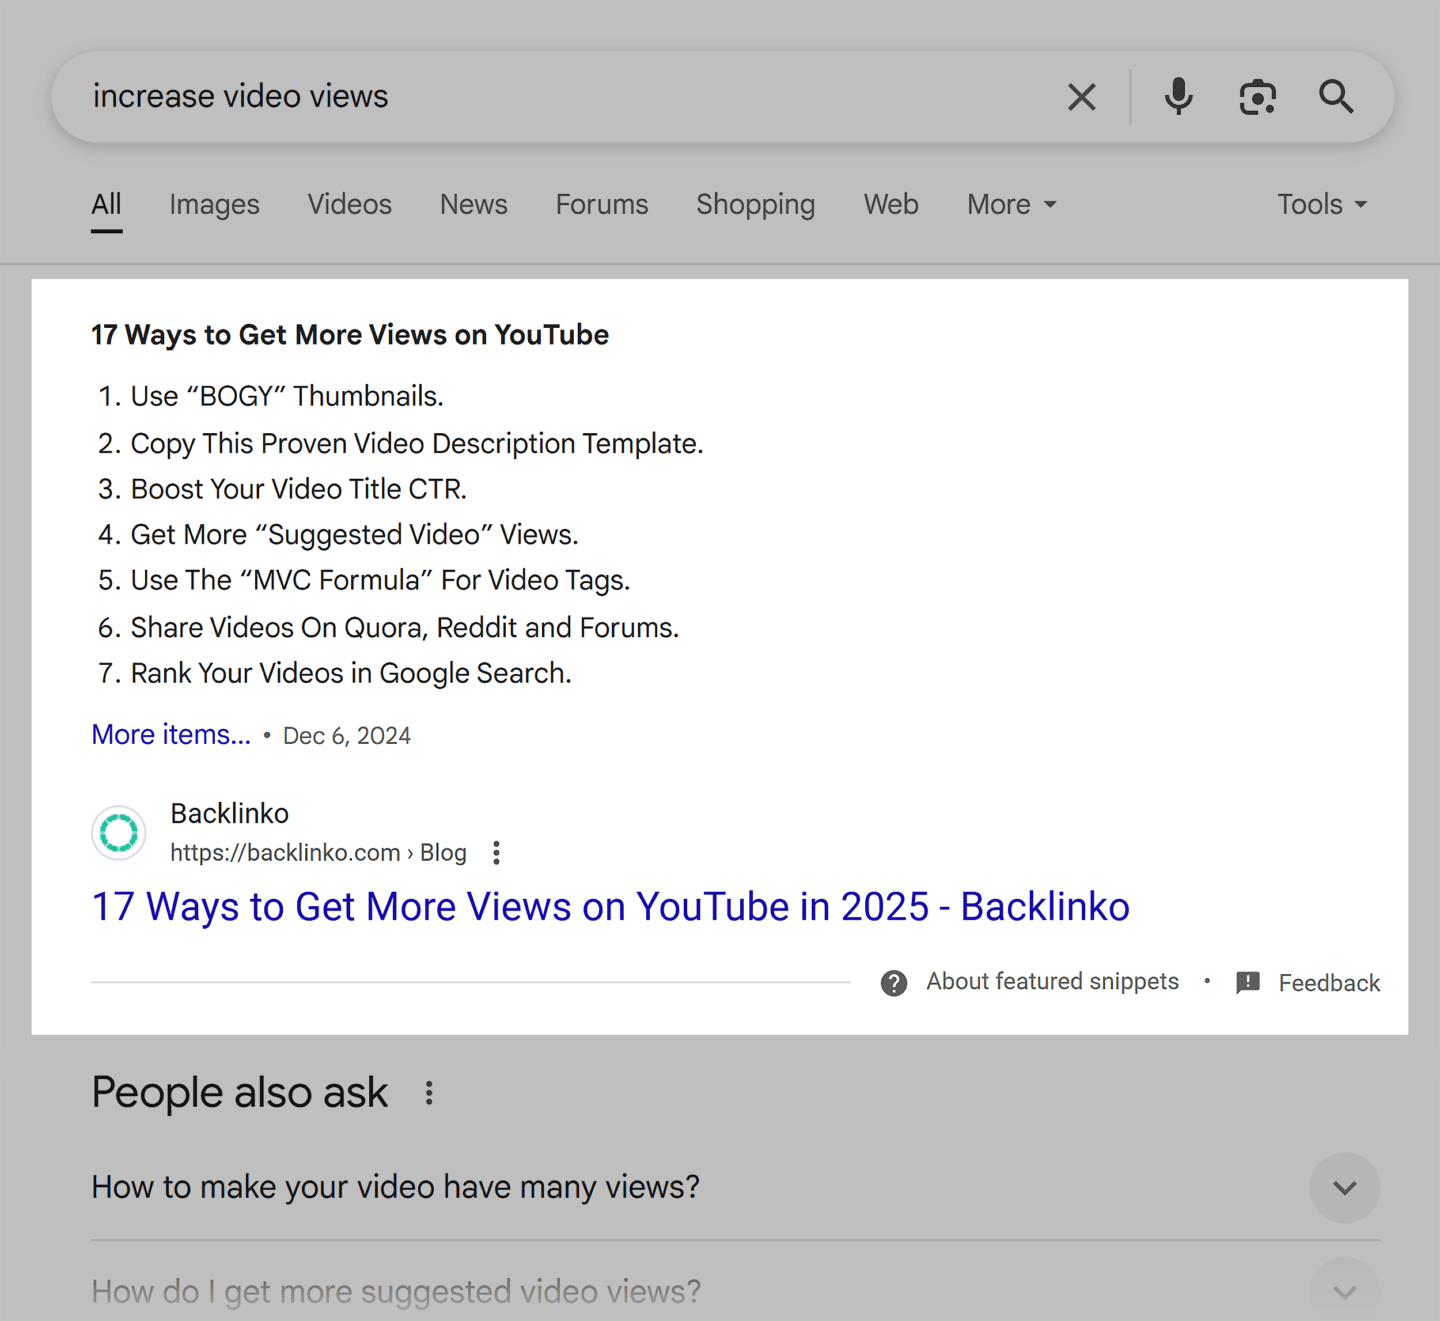Screen dimensions: 1440x1321
Task: Click the Feedback flag icon
Action: (1248, 983)
